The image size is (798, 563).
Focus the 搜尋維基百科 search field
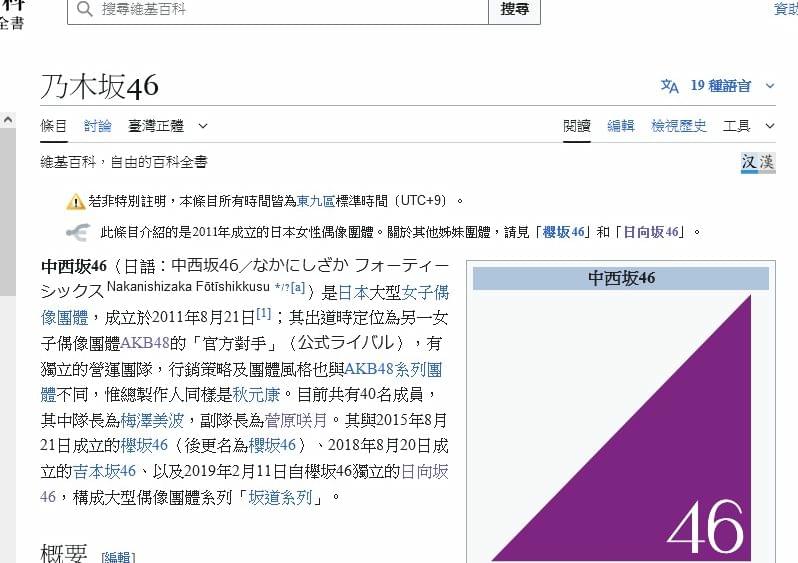click(278, 10)
